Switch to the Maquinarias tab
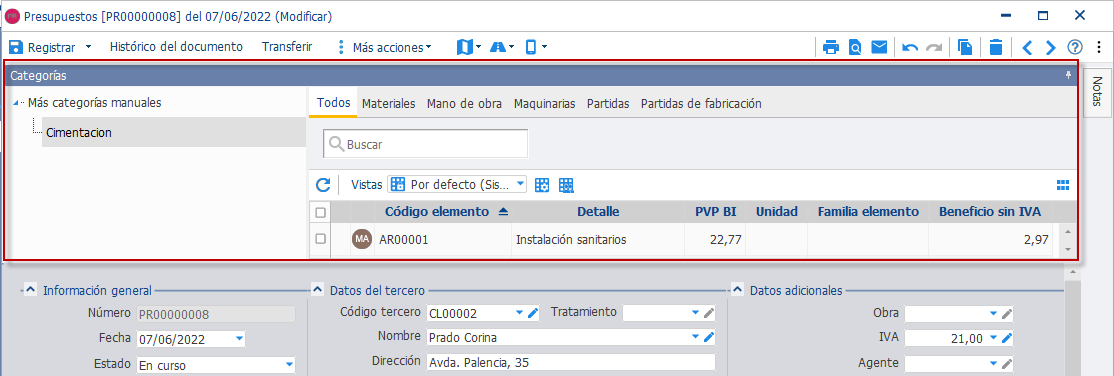The width and height of the screenshot is (1114, 376). point(544,104)
